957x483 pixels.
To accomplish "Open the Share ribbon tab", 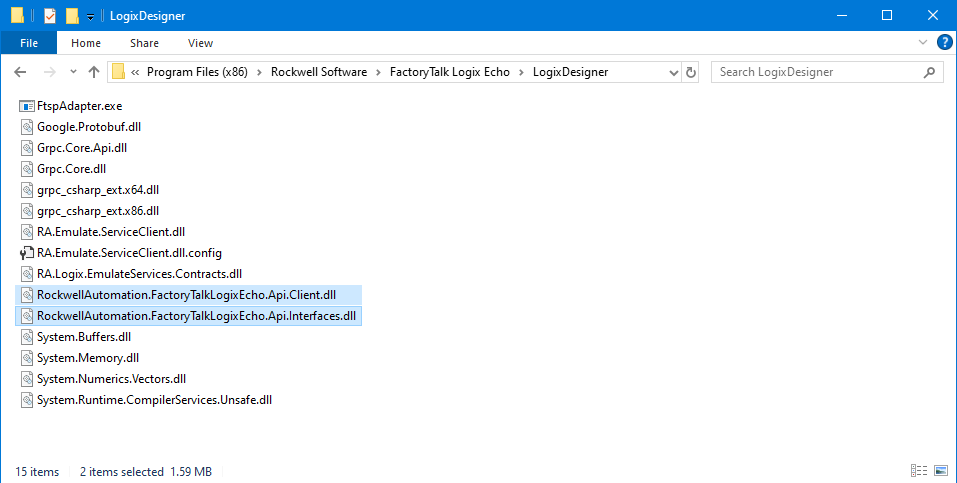I will tap(144, 43).
